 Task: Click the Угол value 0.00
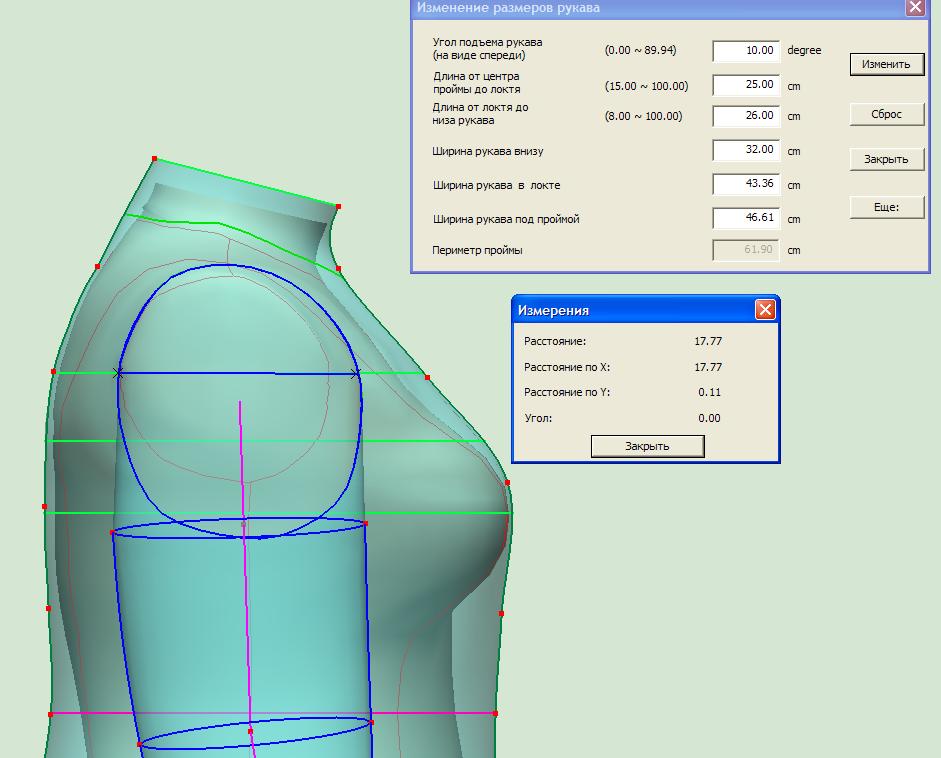click(x=709, y=418)
